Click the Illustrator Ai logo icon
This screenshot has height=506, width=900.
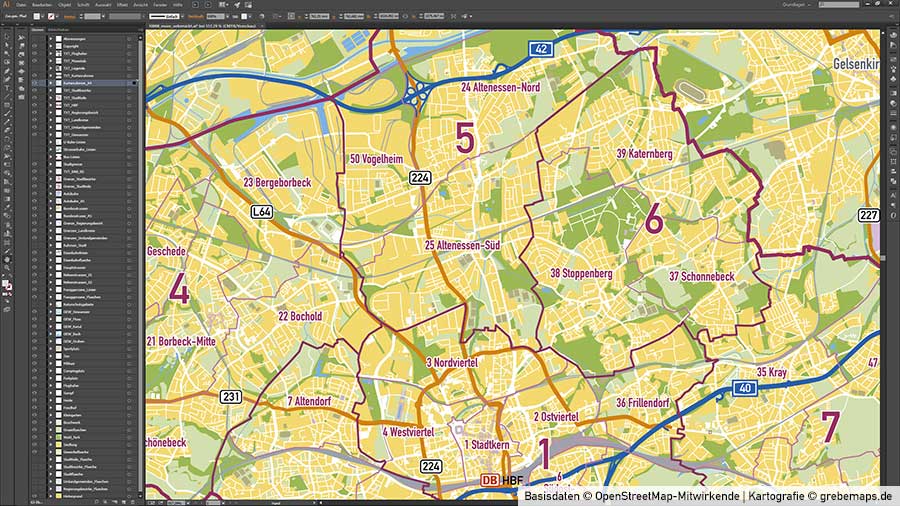(x=6, y=5)
